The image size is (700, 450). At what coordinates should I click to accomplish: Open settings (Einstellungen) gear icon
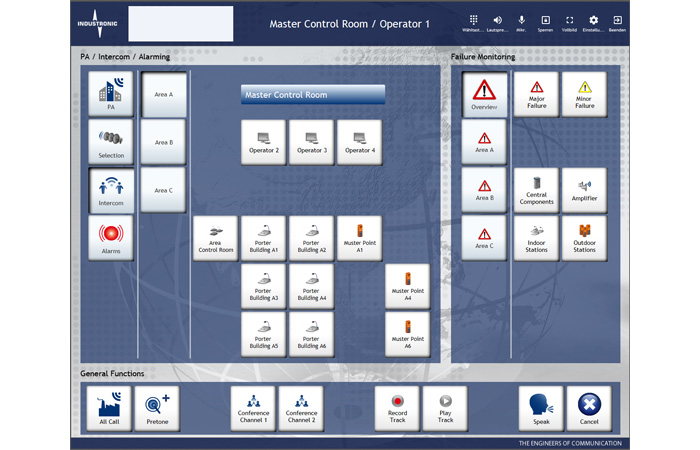point(593,22)
